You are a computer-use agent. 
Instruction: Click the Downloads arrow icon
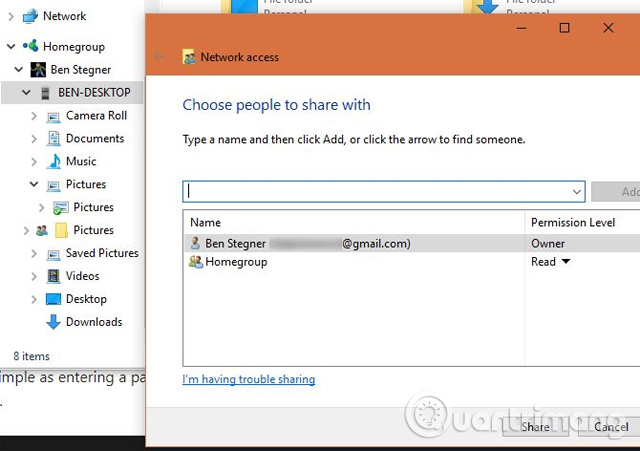pos(53,322)
